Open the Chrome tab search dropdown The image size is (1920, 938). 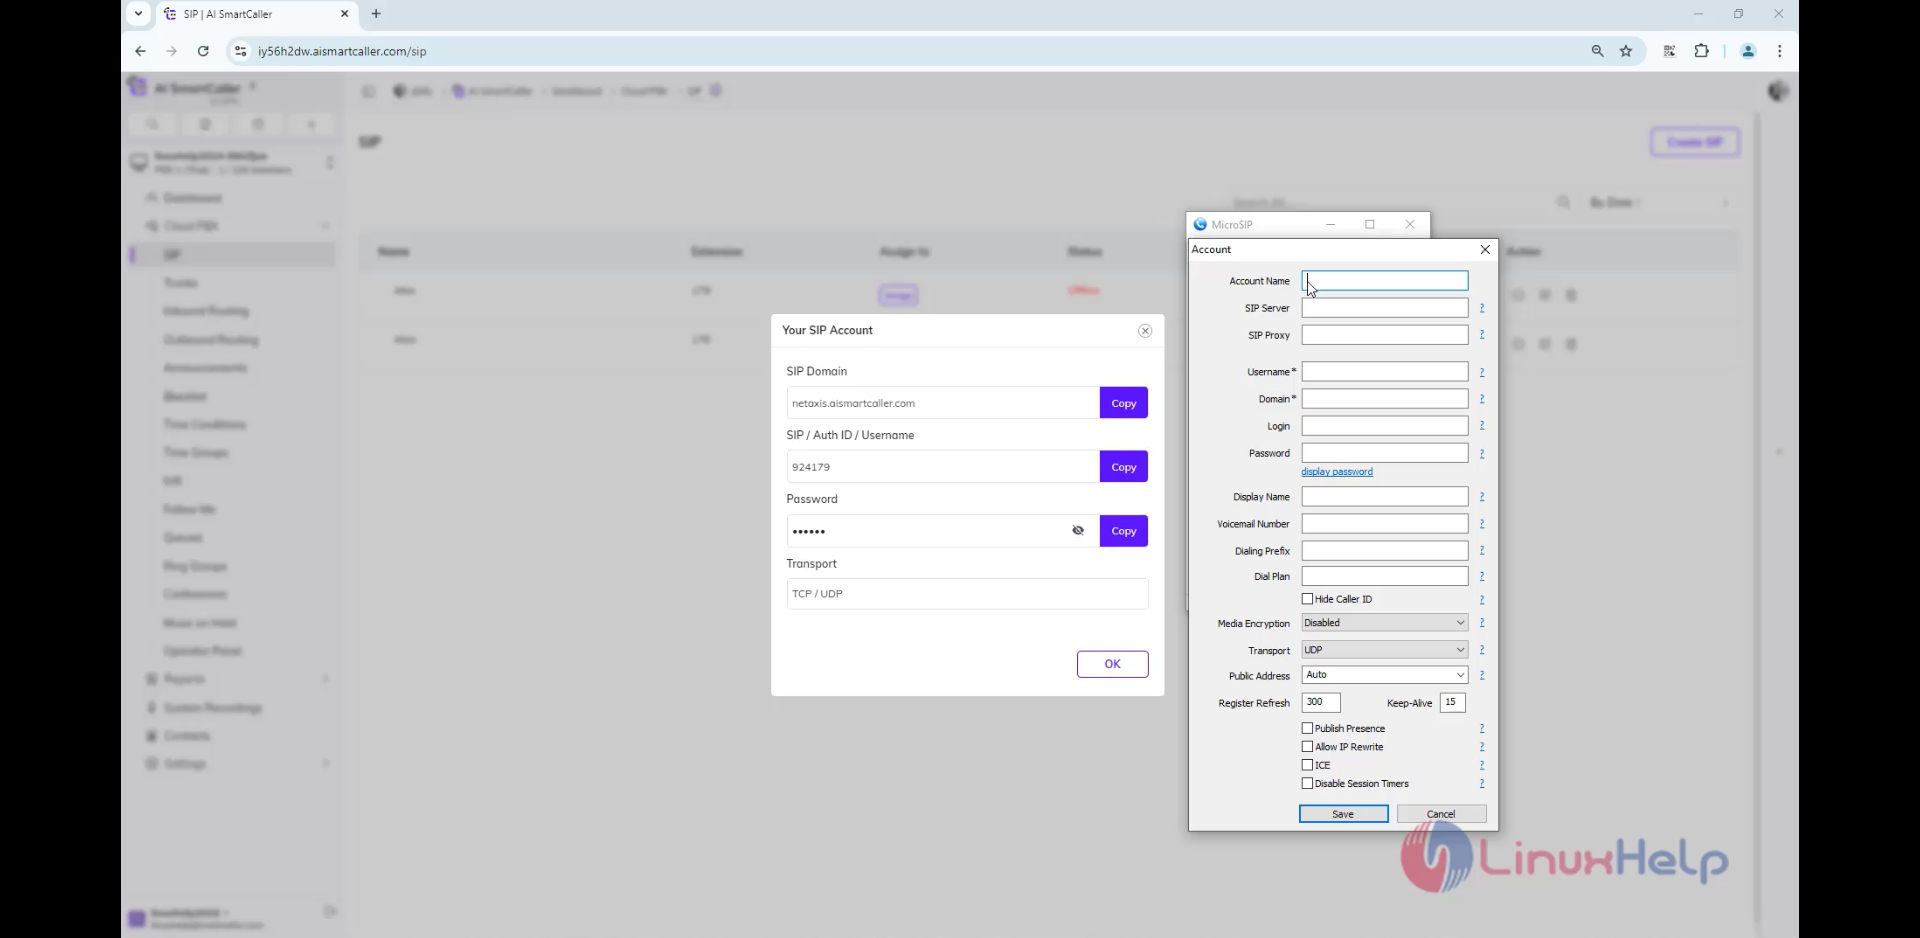[x=139, y=14]
